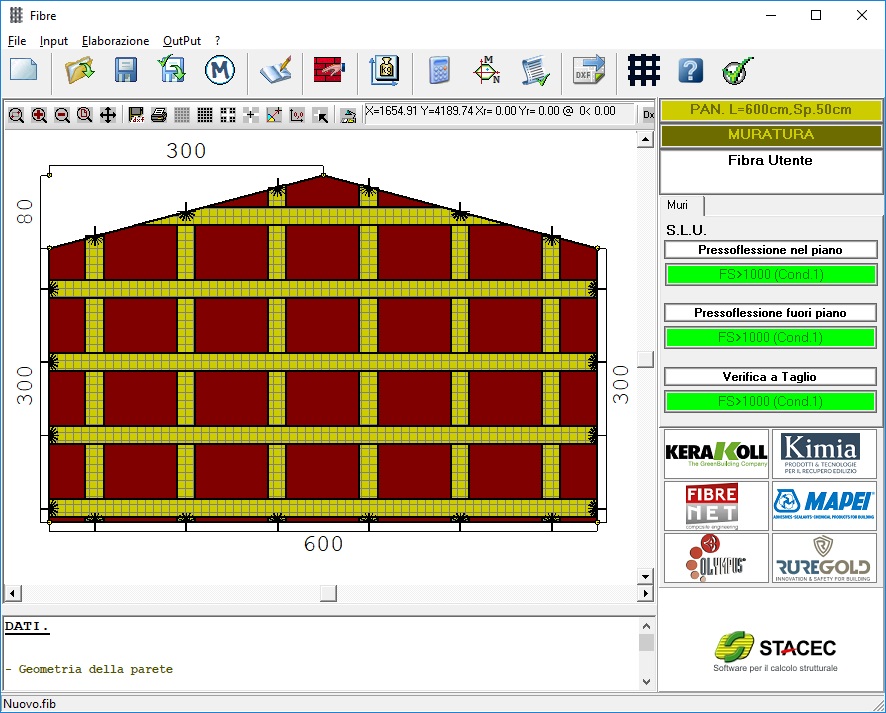Open the OutPut menu
Viewport: 886px width, 713px height.
coord(182,41)
